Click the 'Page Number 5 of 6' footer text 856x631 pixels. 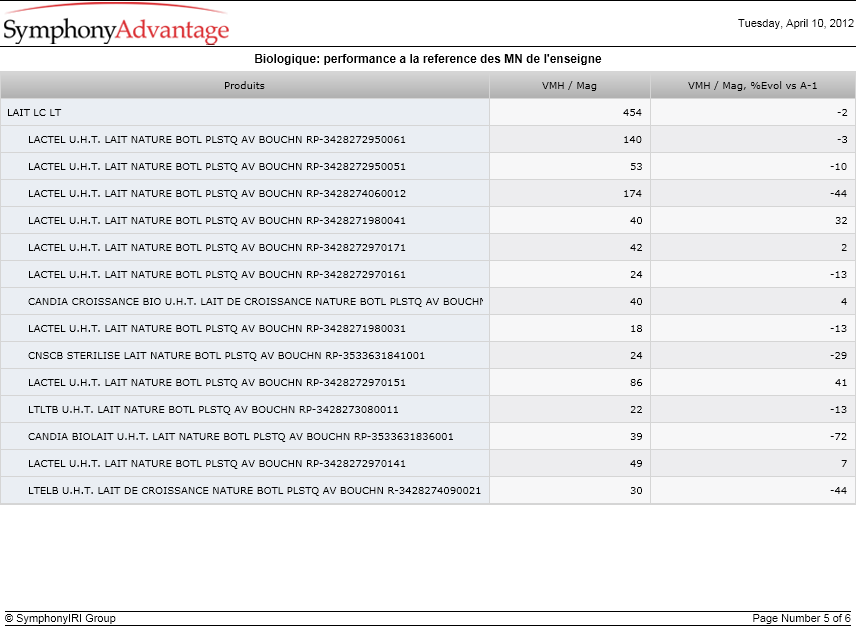coord(801,618)
